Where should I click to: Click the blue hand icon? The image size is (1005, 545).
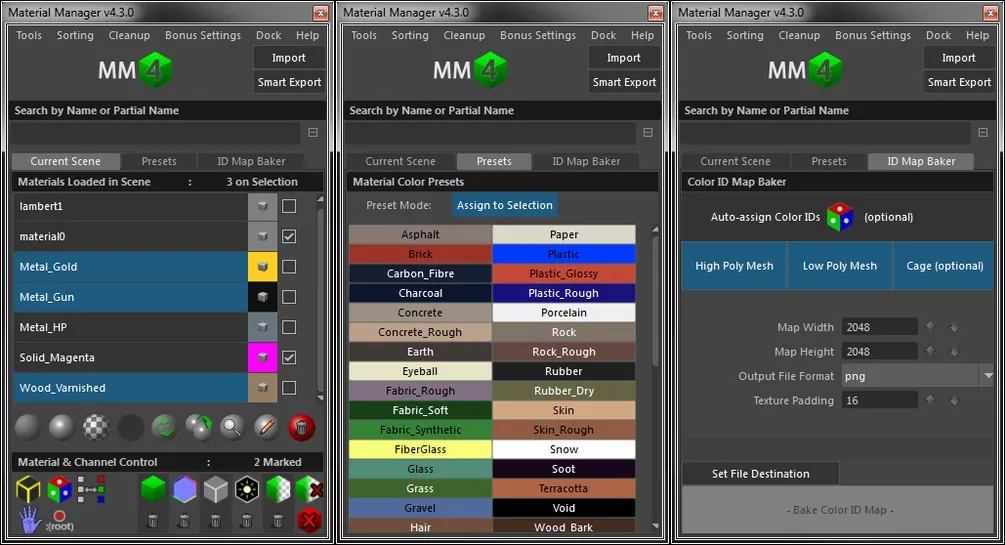click(x=28, y=519)
